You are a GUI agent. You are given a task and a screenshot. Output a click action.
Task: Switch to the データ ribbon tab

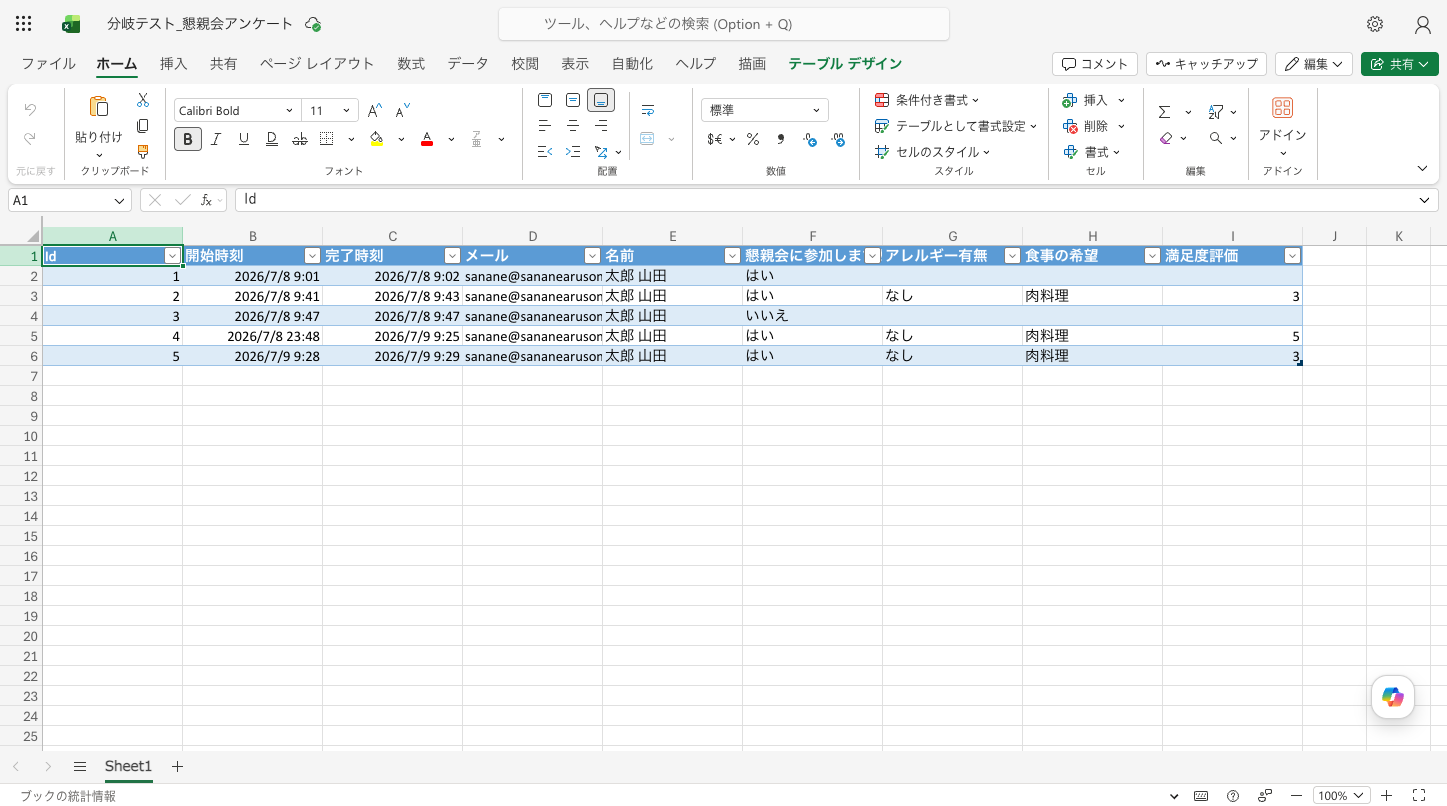[468, 64]
